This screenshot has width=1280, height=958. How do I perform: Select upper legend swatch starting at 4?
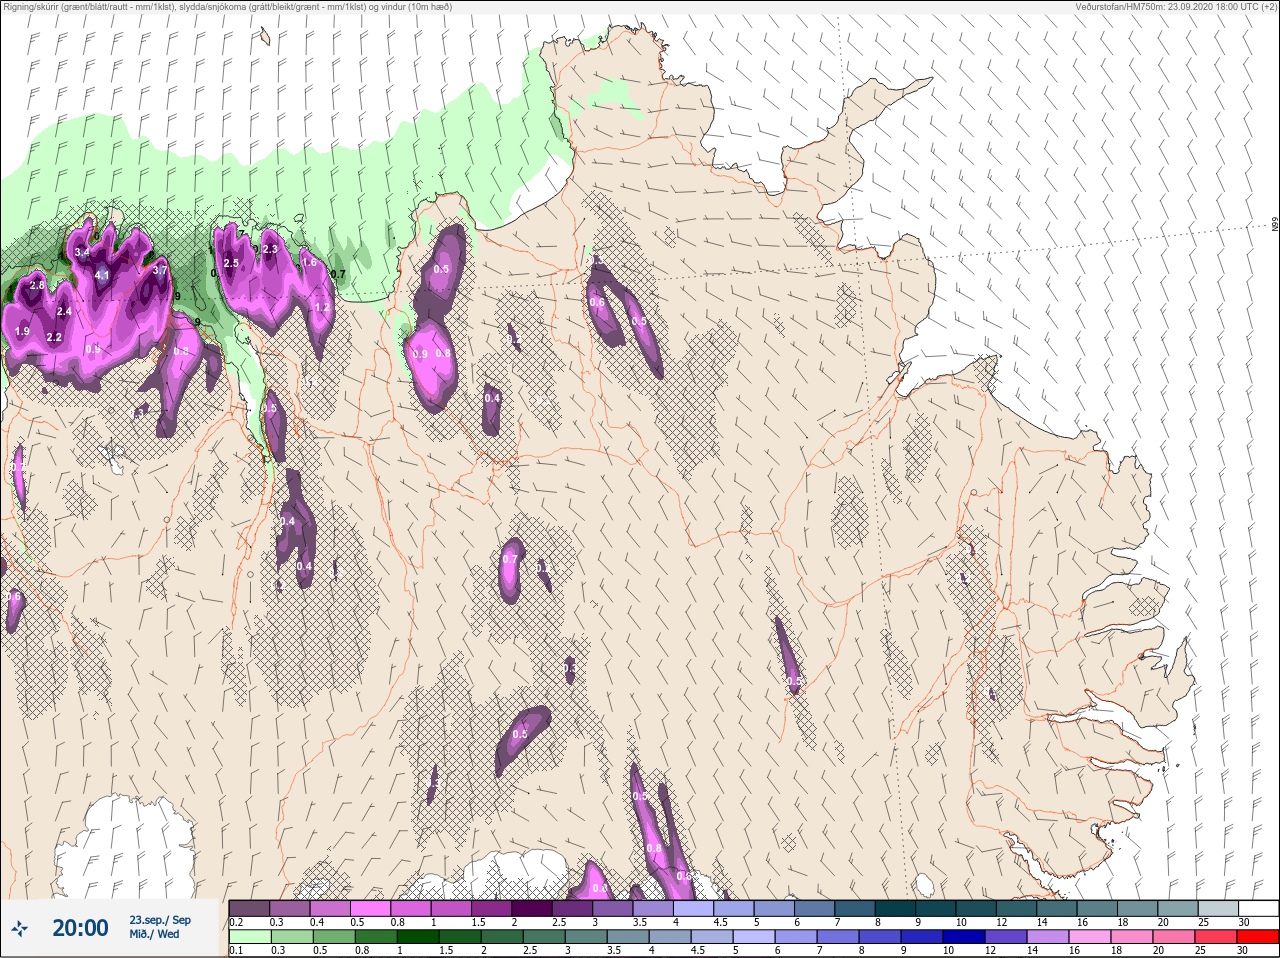click(x=694, y=908)
